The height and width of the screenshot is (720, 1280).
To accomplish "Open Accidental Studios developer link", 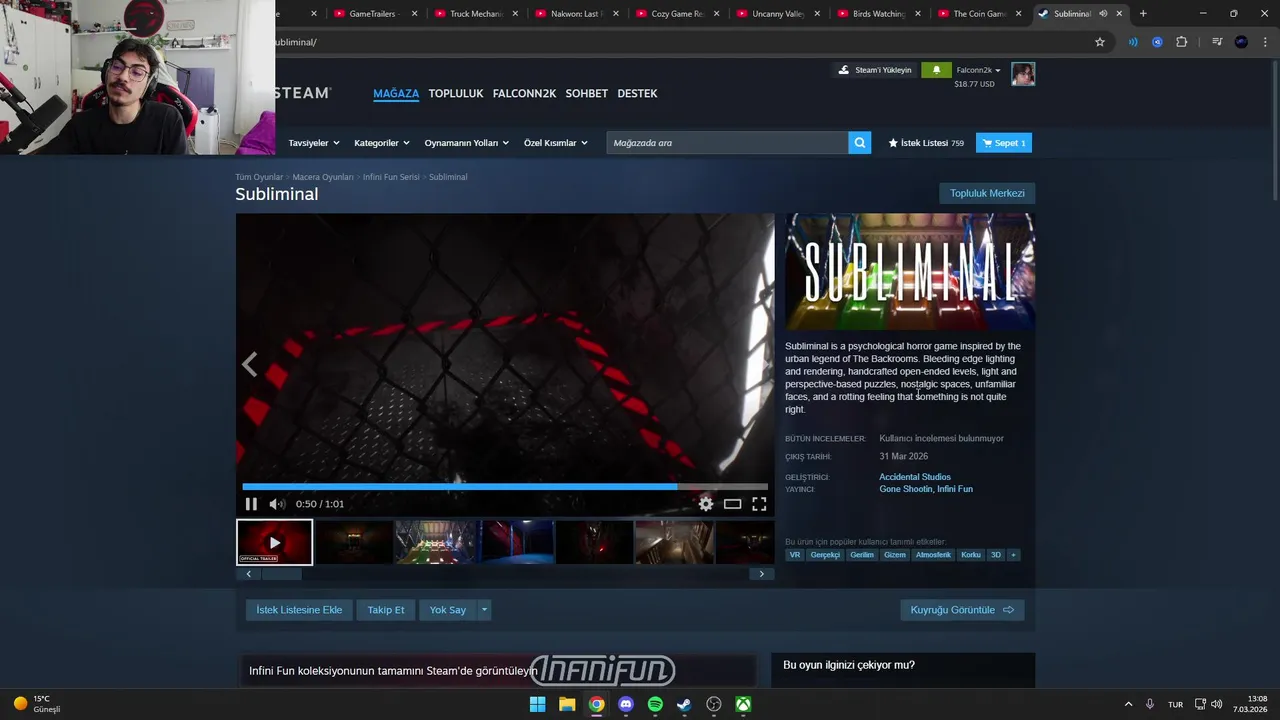I will pyautogui.click(x=915, y=477).
